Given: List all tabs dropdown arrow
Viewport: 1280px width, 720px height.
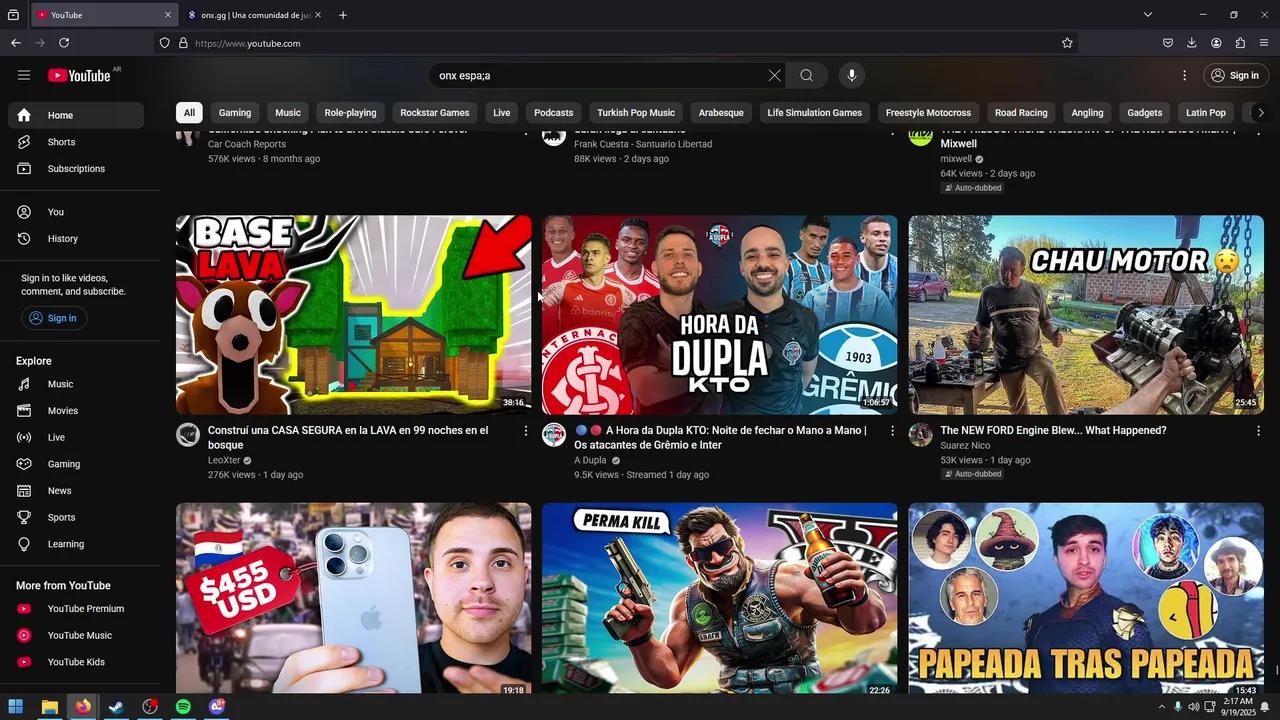Looking at the screenshot, I should coord(1148,15).
